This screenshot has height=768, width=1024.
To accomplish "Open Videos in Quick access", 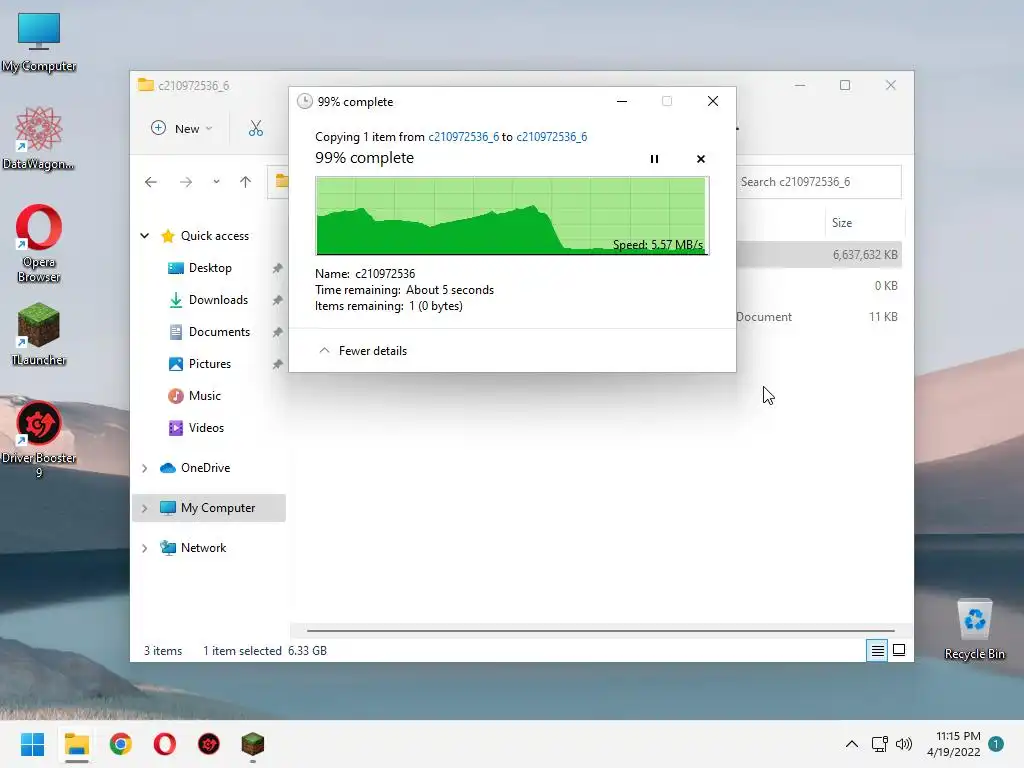I will point(206,428).
